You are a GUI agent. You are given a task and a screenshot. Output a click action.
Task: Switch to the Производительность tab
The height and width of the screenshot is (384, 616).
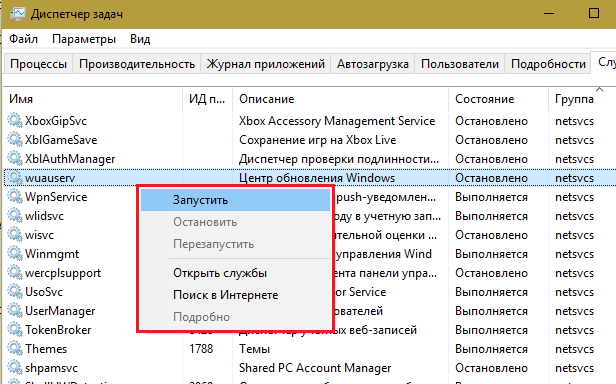tap(137, 64)
